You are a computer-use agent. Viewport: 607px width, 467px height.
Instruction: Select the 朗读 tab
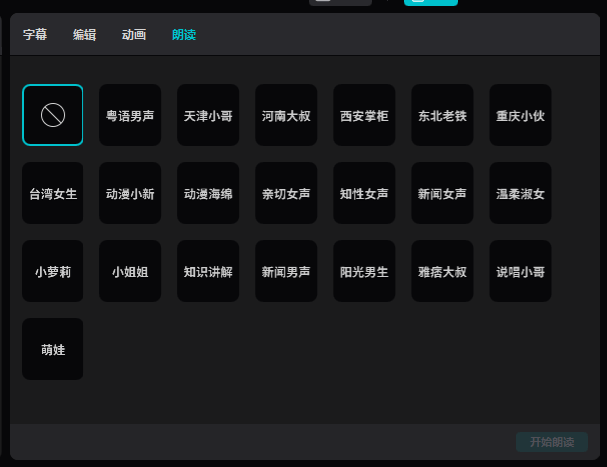click(x=184, y=34)
